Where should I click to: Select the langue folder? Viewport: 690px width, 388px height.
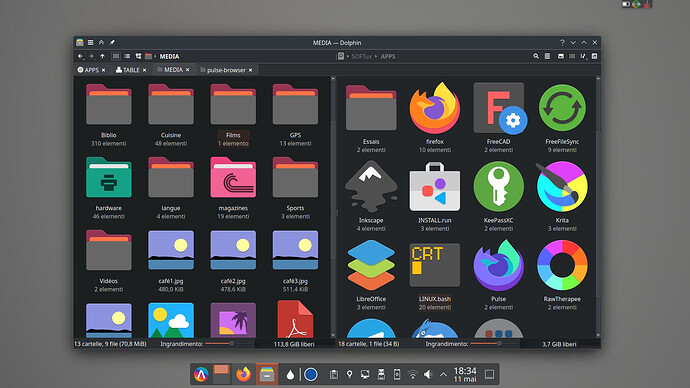[171, 188]
